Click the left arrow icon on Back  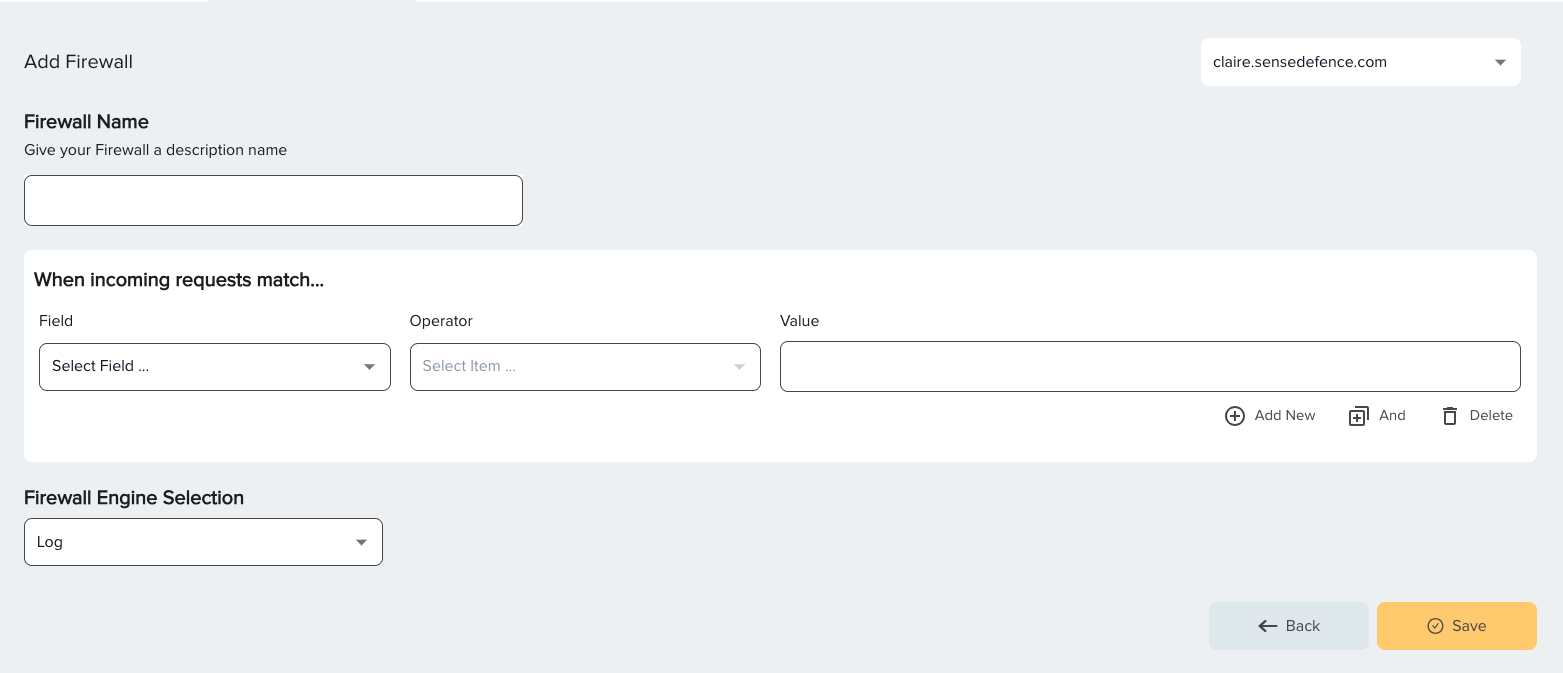(1268, 626)
